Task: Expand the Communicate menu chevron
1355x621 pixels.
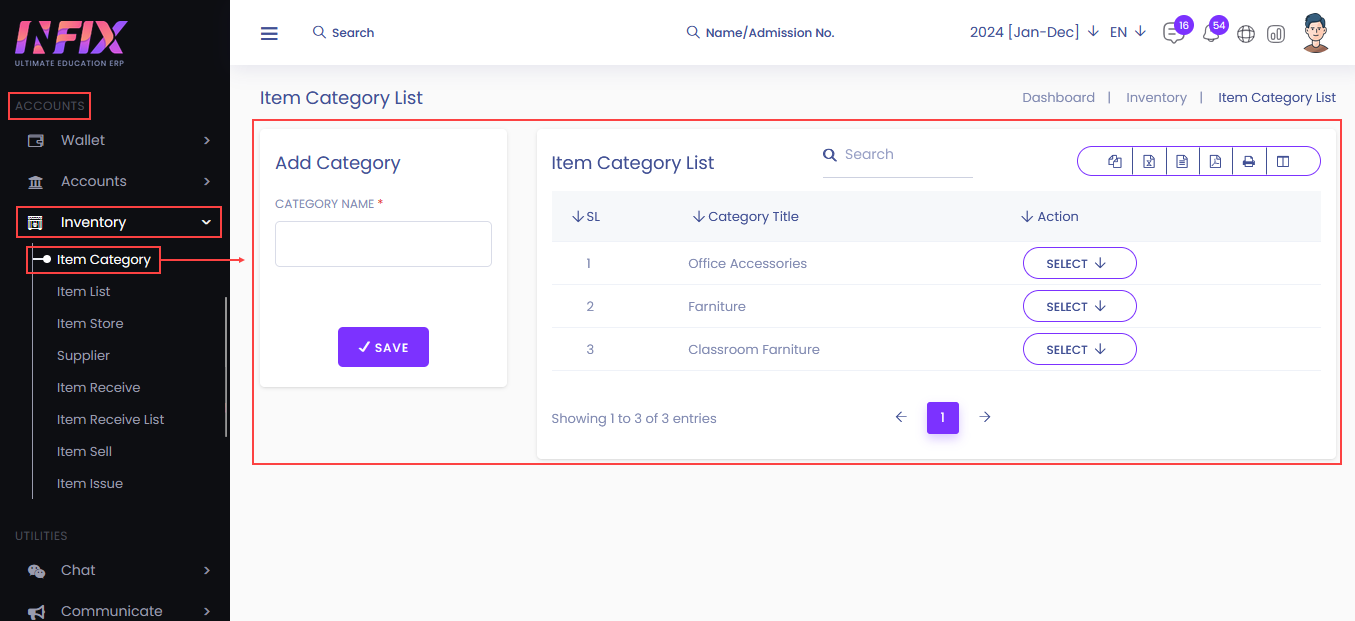Action: (x=207, y=612)
